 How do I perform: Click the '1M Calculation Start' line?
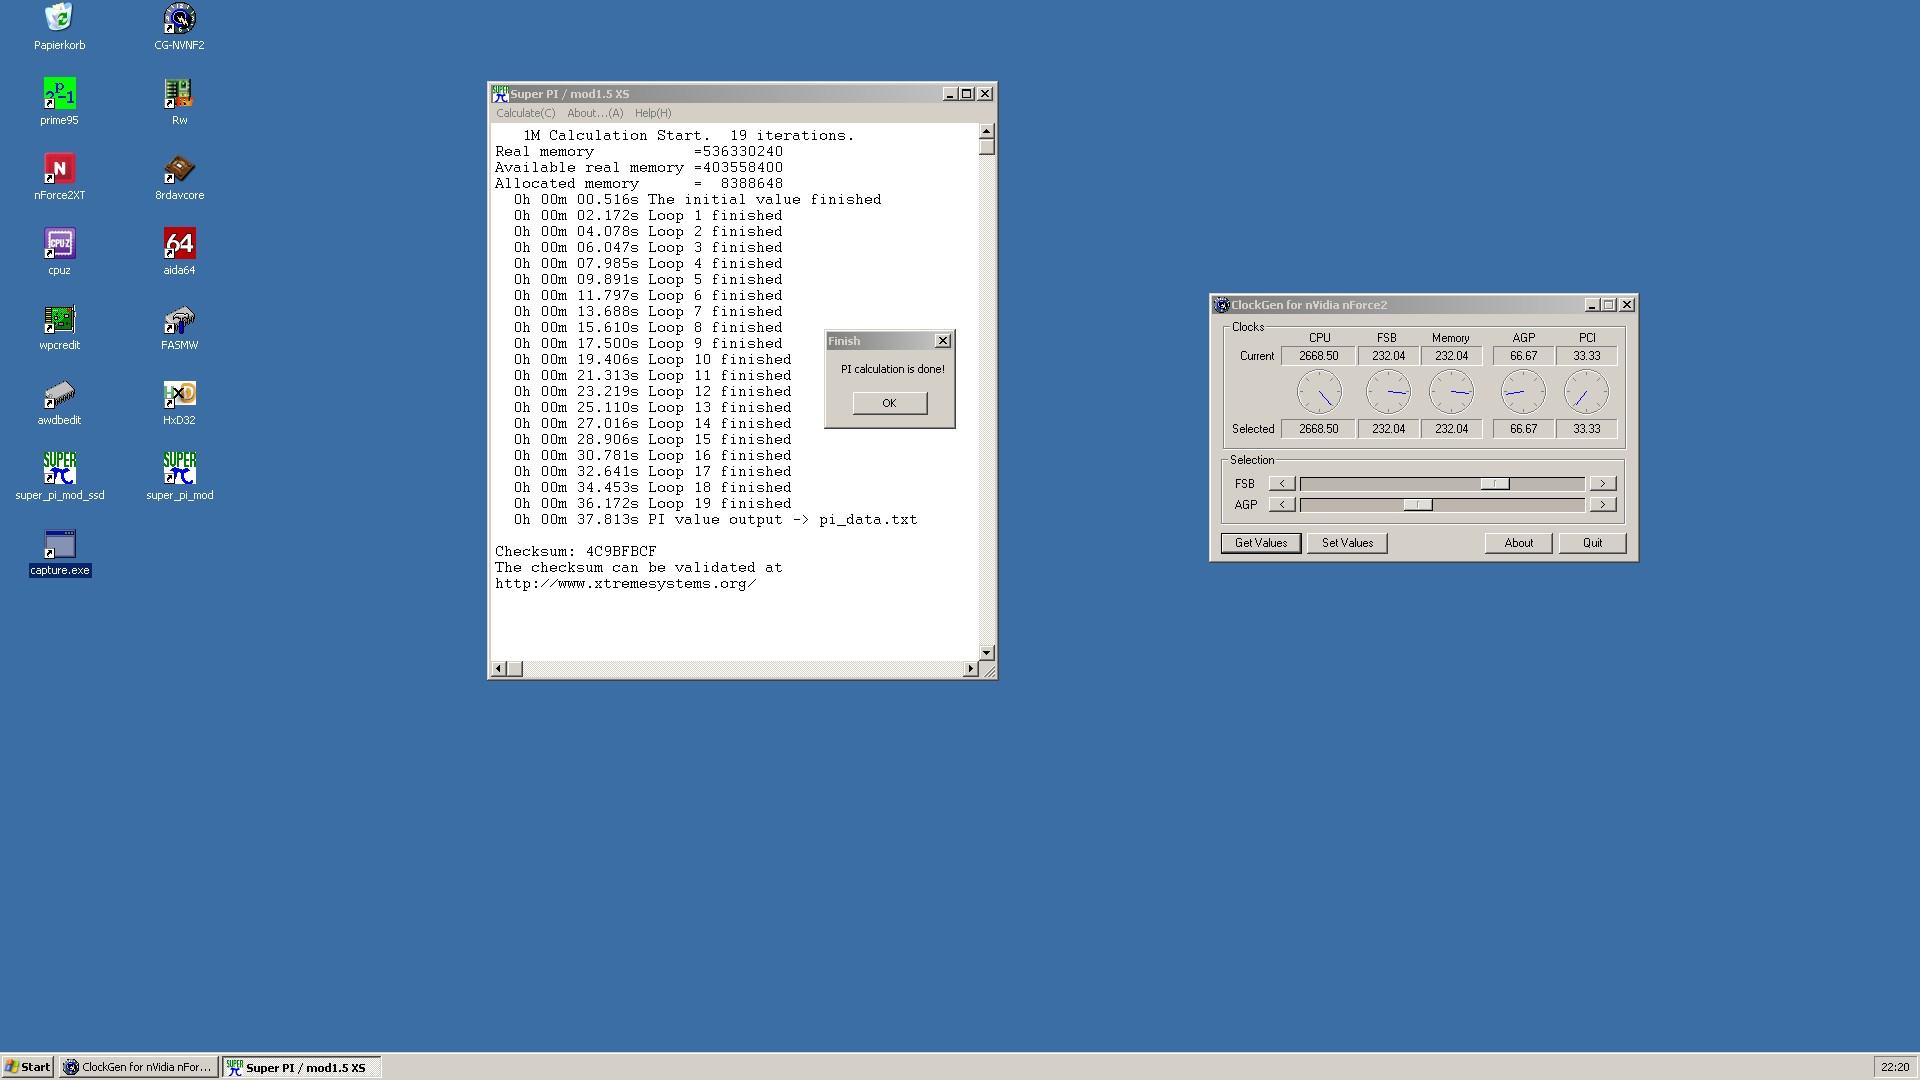click(688, 136)
